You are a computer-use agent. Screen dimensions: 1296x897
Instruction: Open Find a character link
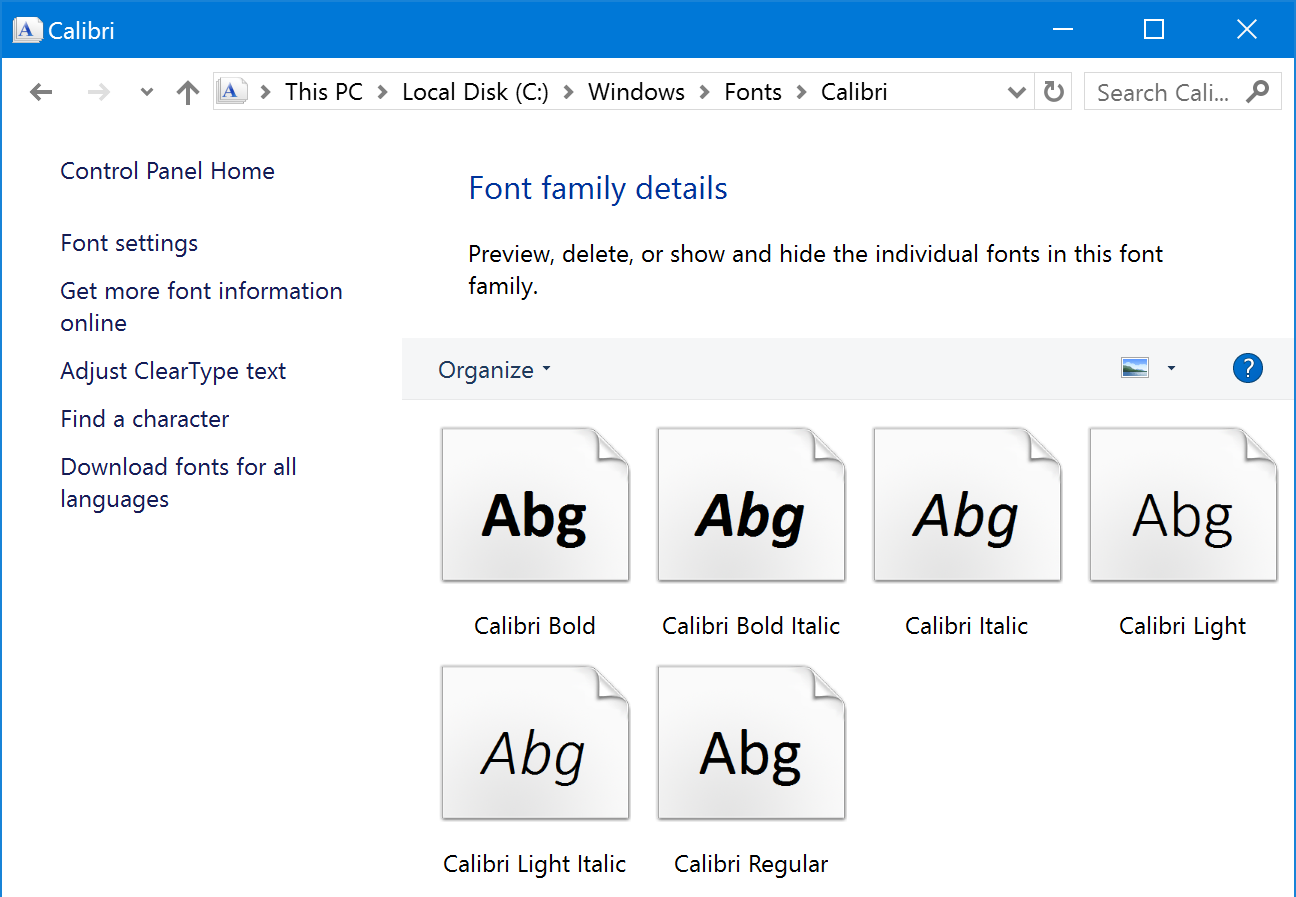145,419
